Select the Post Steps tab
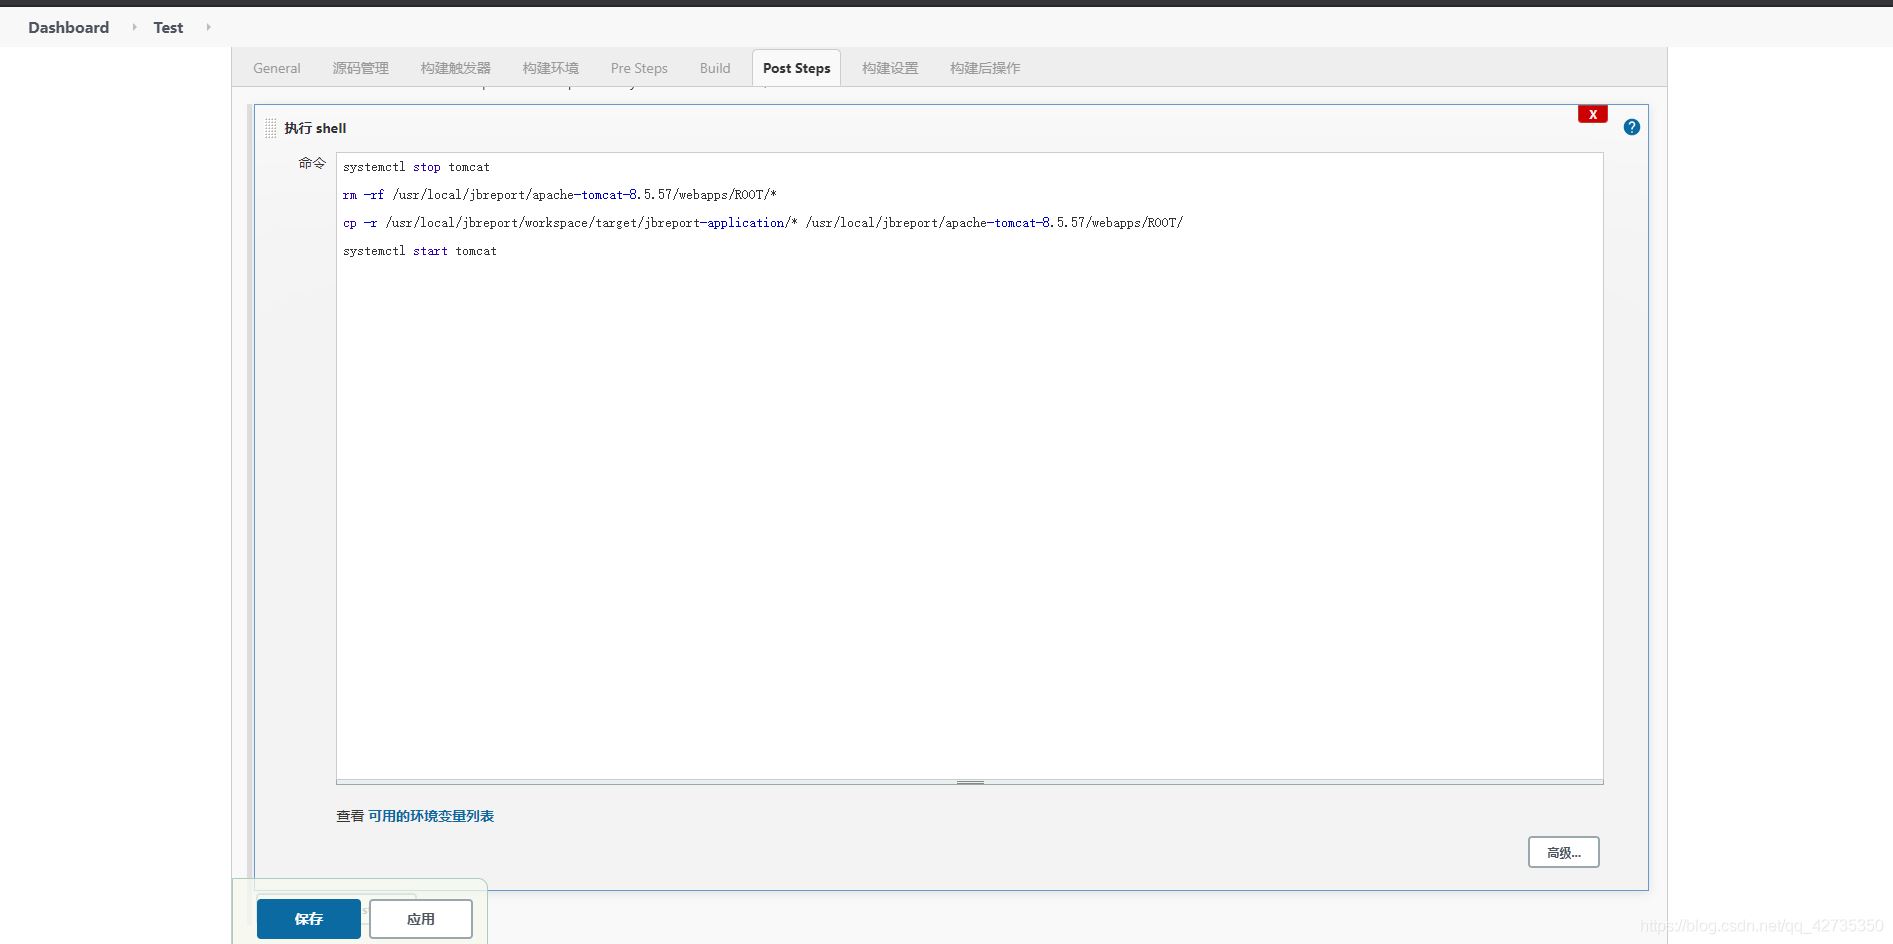The height and width of the screenshot is (944, 1893). 796,68
